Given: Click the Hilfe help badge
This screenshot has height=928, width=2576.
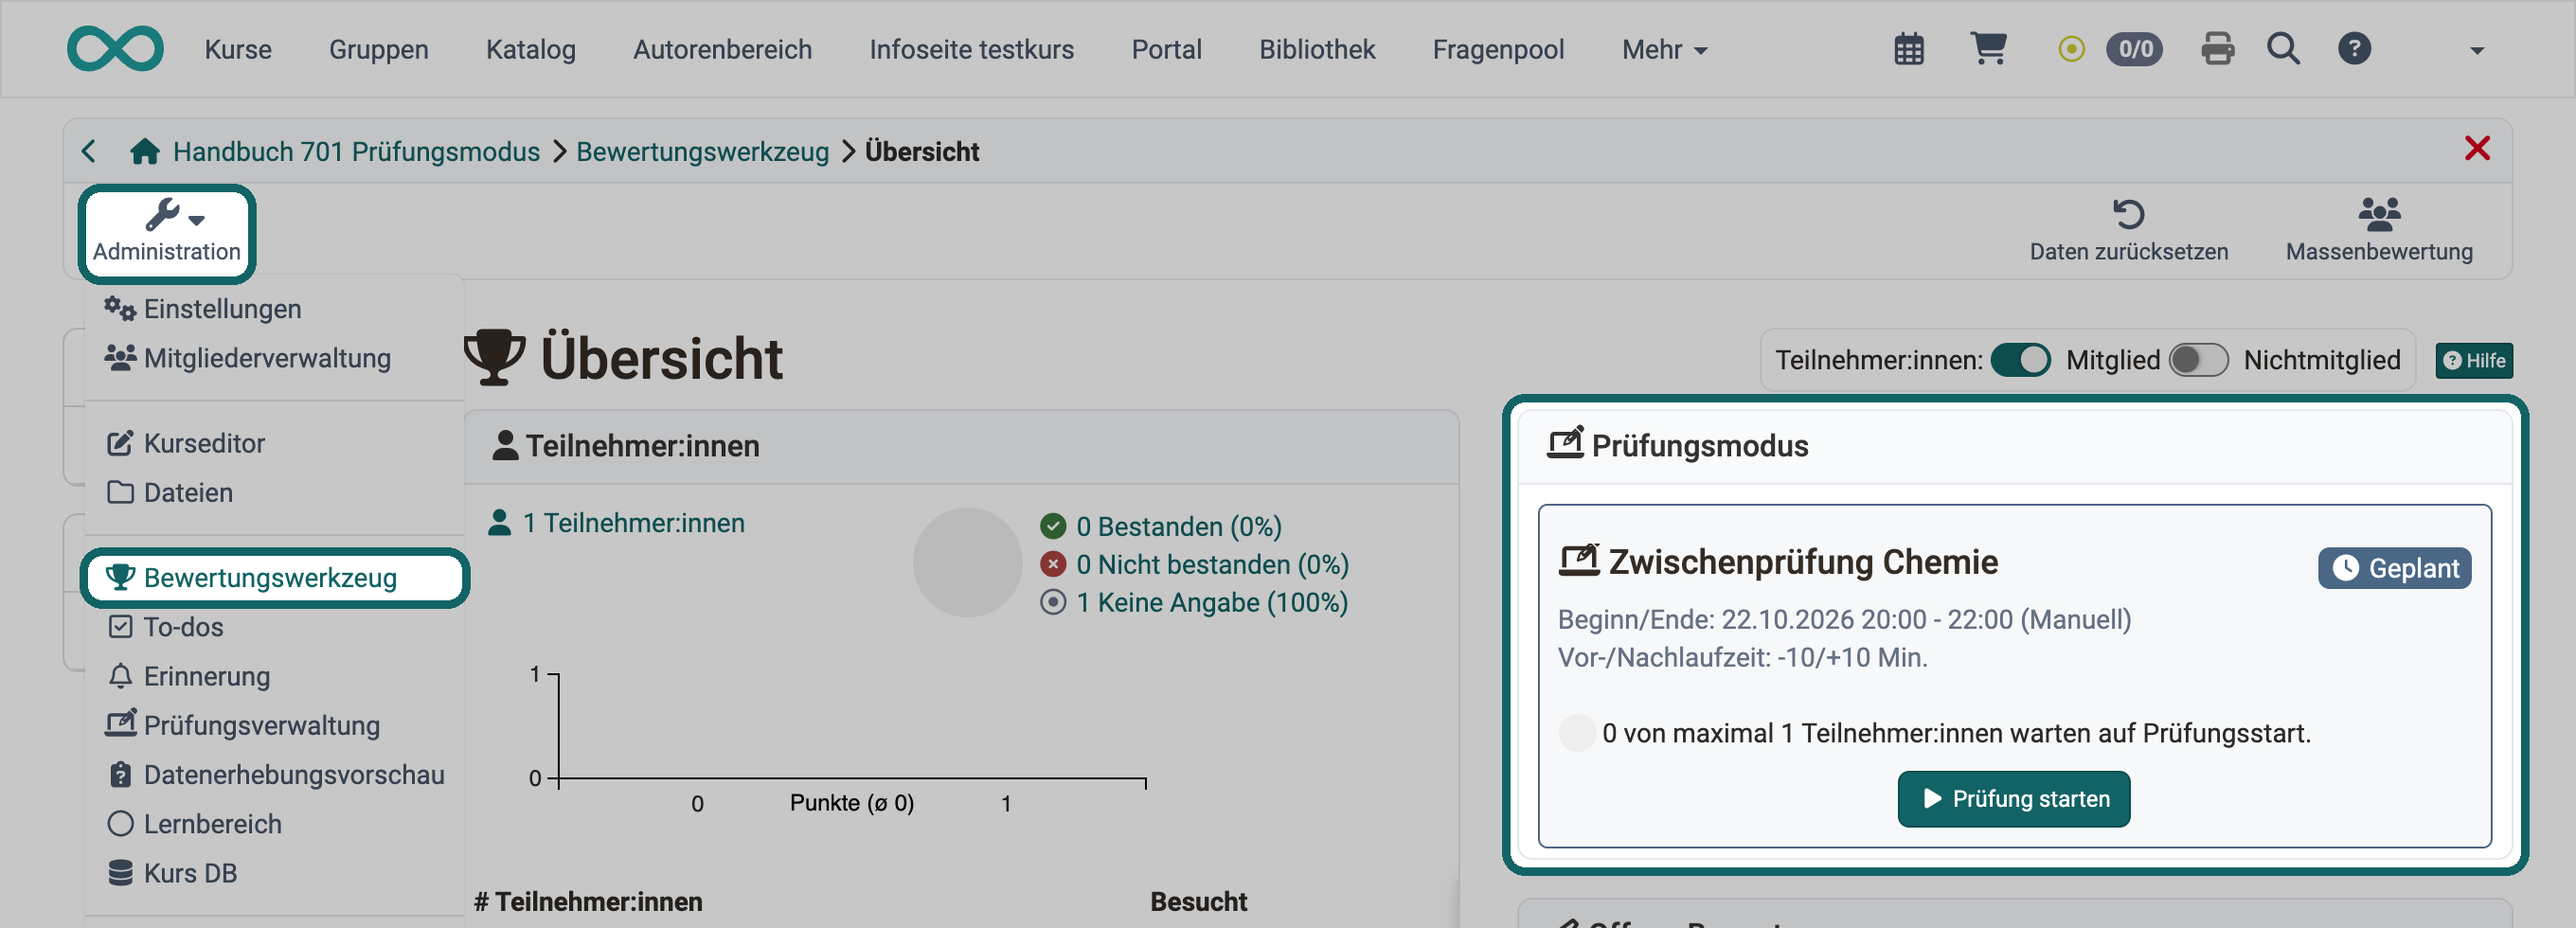Looking at the screenshot, I should (2474, 360).
